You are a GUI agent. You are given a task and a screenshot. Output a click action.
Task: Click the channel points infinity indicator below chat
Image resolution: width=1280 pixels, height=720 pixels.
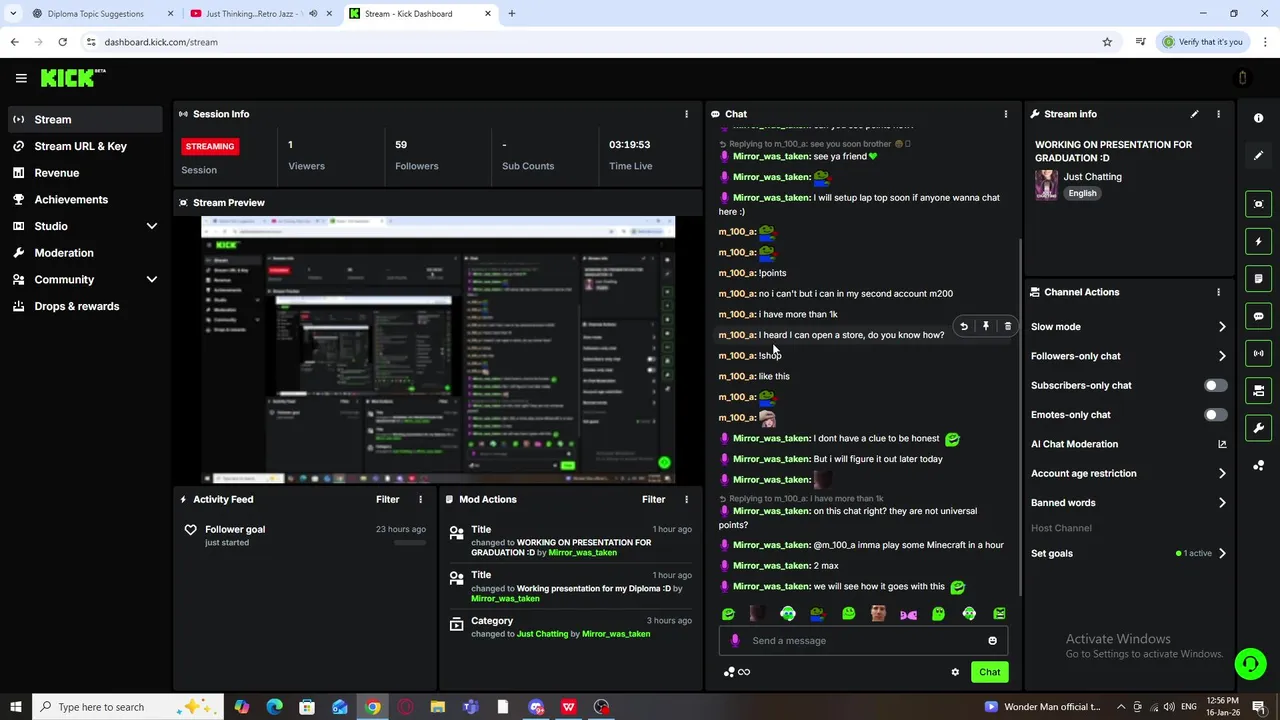click(x=737, y=672)
